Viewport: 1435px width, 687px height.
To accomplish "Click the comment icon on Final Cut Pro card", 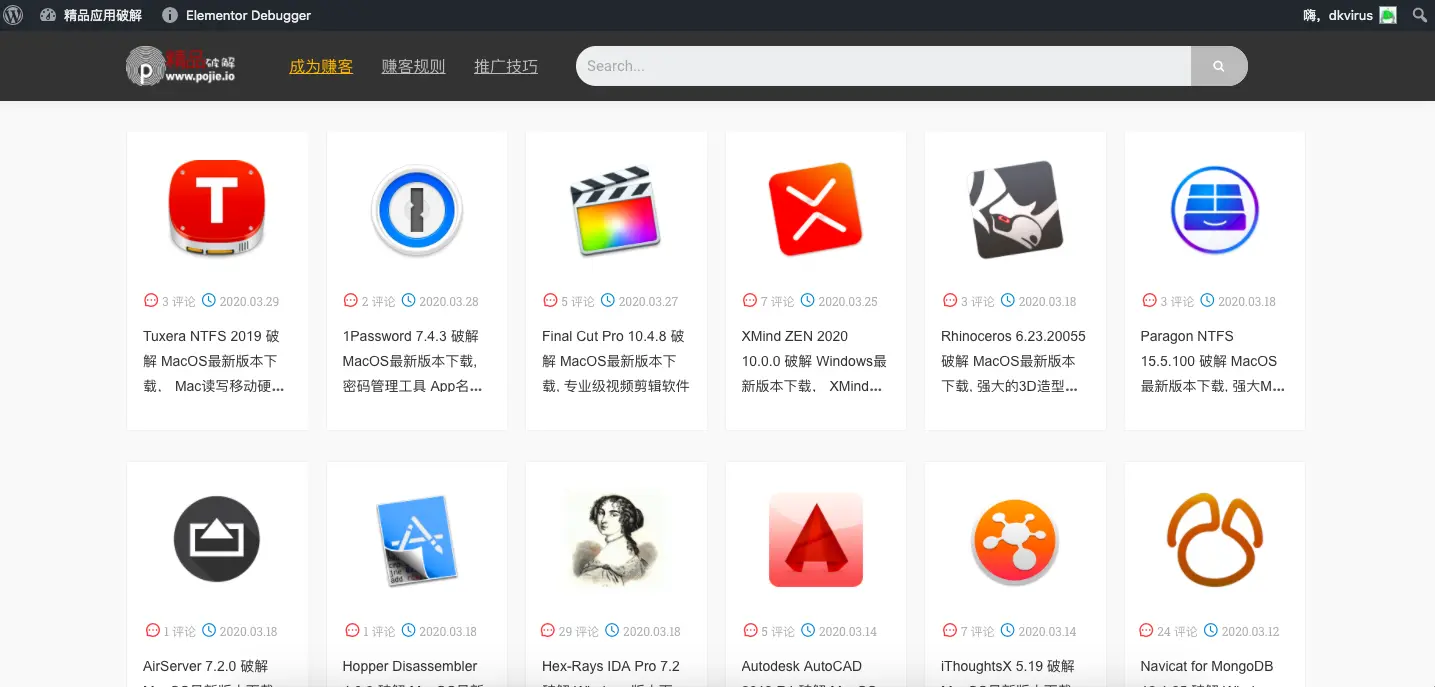I will [550, 300].
